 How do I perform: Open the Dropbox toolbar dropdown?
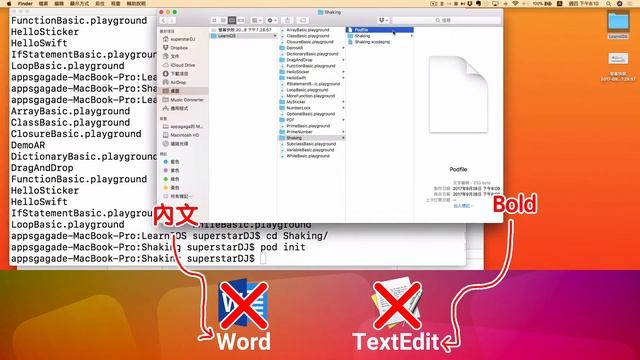pos(383,20)
